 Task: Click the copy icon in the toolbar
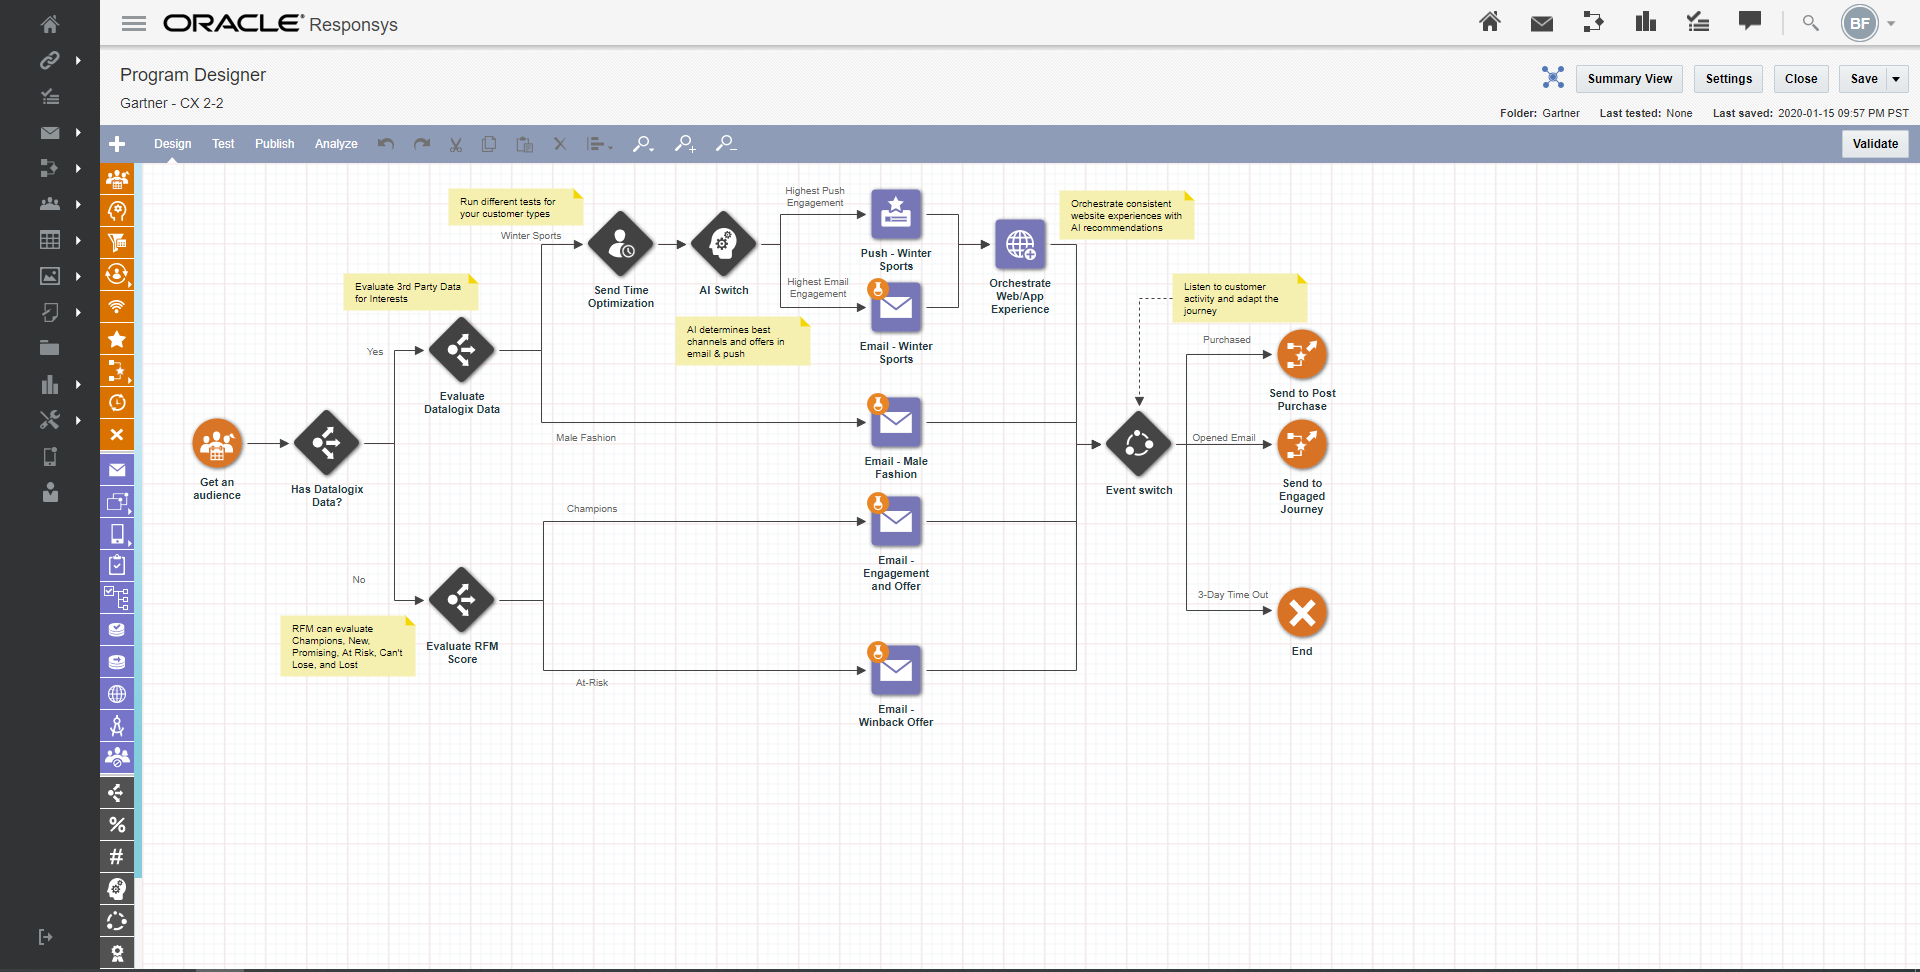pyautogui.click(x=489, y=144)
